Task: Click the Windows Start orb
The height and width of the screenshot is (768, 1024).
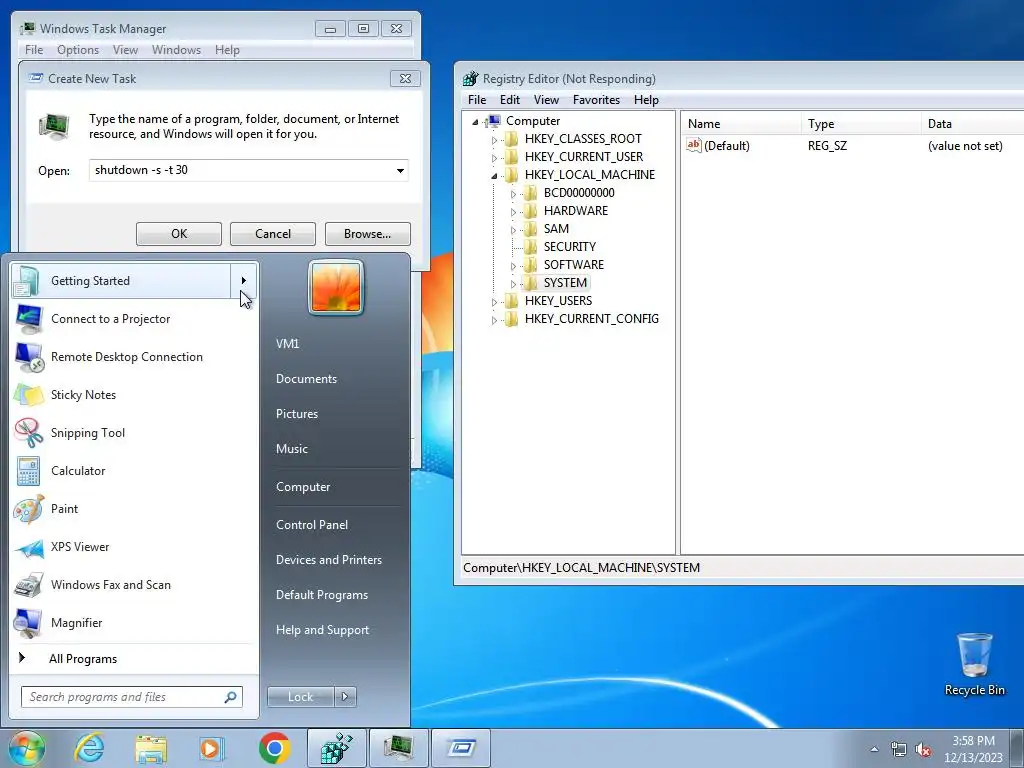Action: pos(27,748)
